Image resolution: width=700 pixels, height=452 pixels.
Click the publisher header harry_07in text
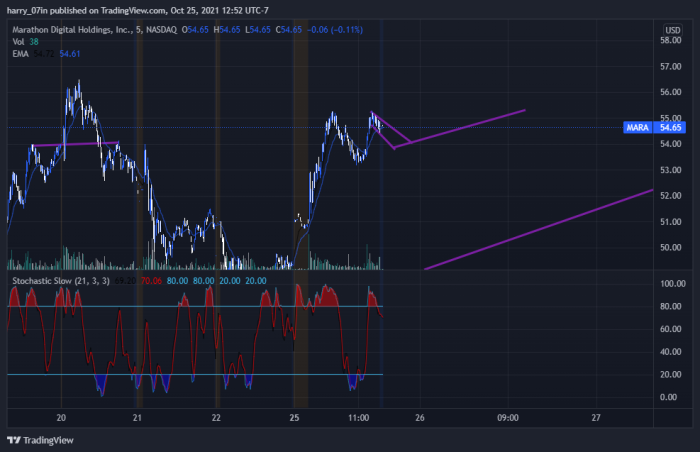tap(27, 10)
